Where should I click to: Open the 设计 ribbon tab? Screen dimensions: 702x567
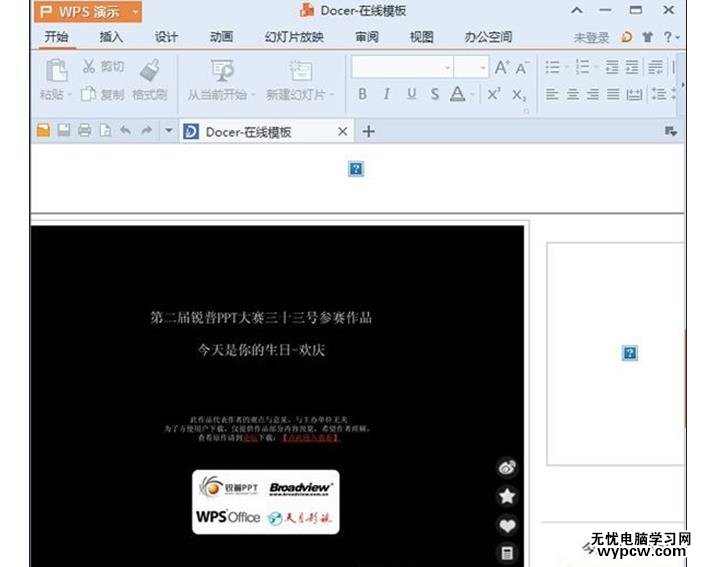[x=166, y=37]
